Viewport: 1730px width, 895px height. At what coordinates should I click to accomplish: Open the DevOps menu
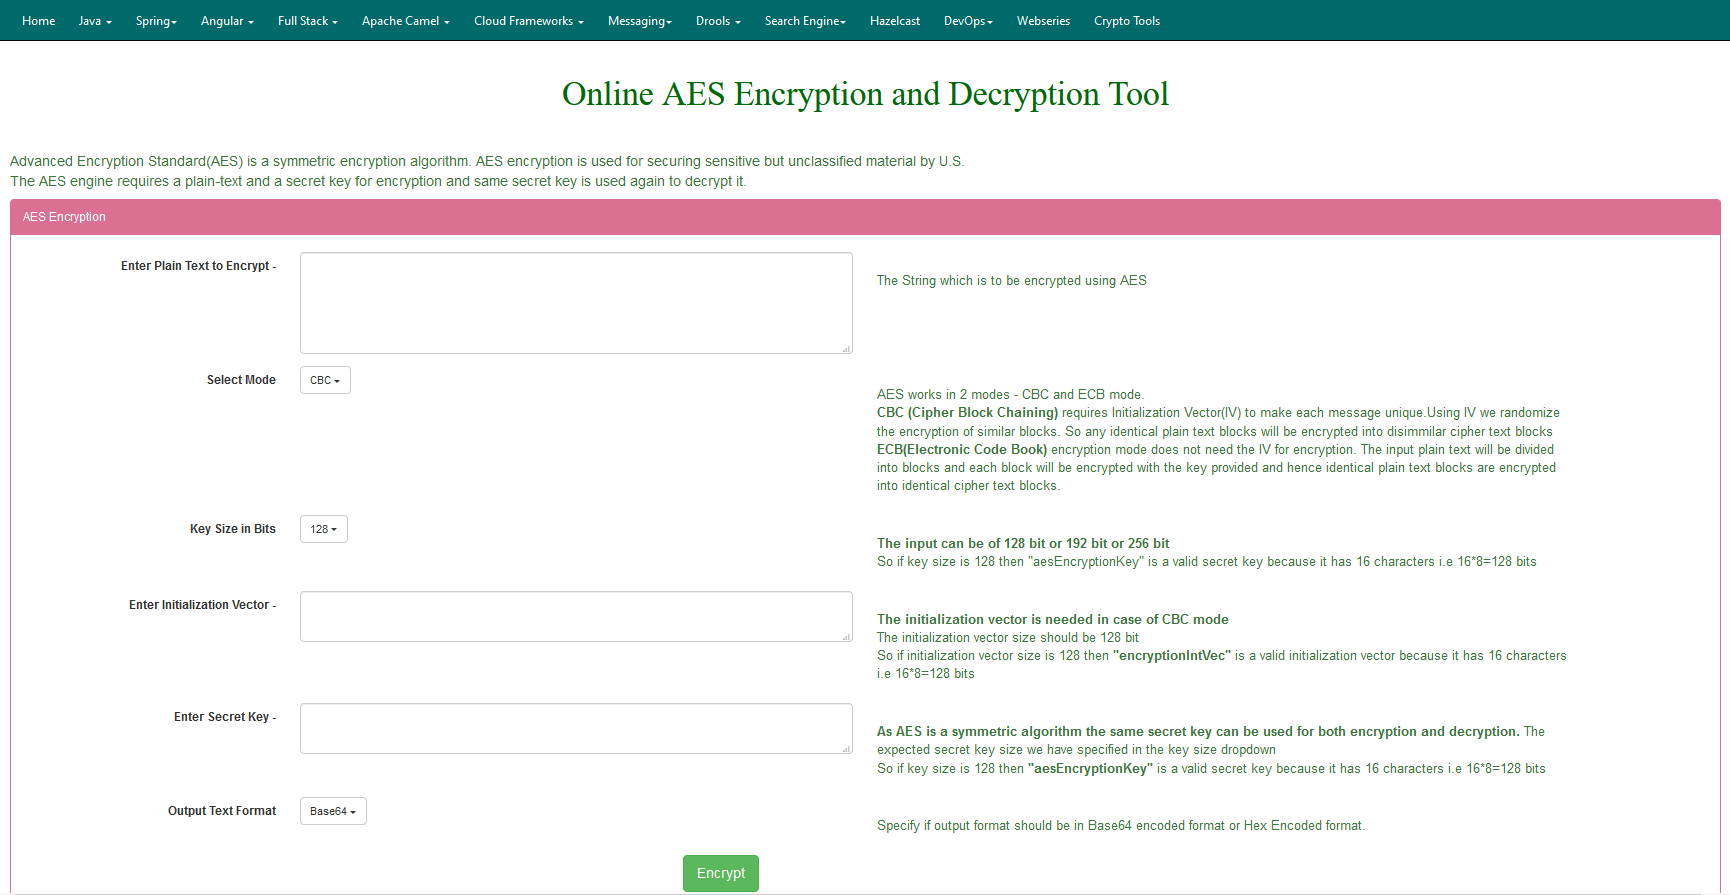click(968, 21)
